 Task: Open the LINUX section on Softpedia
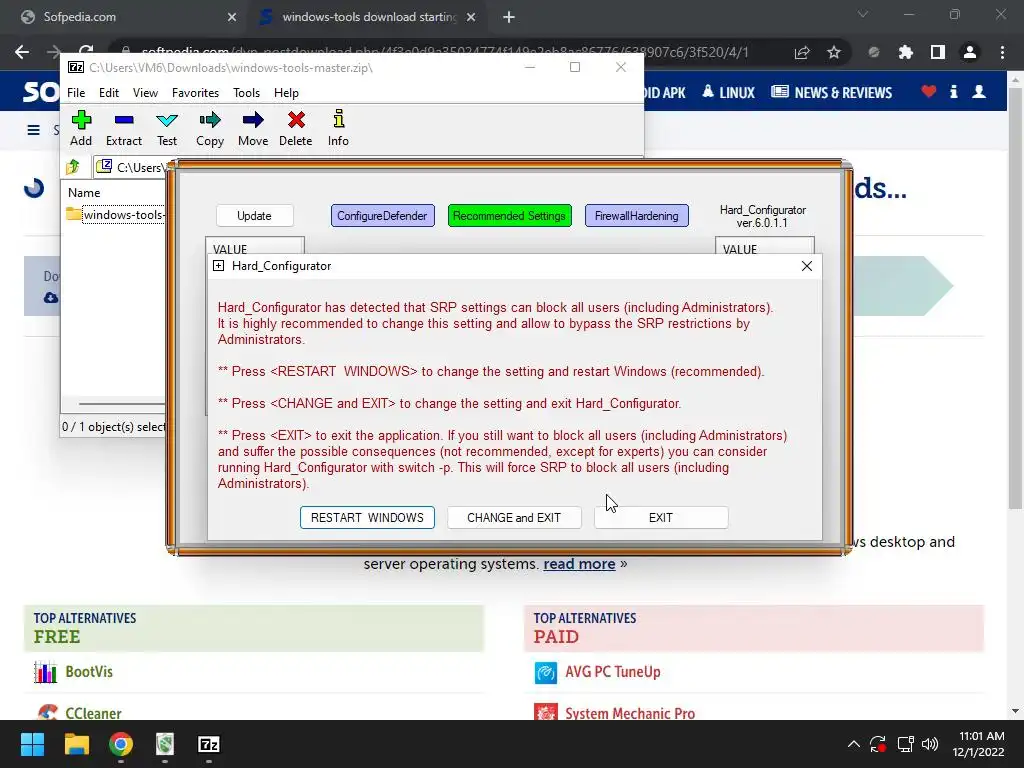coord(728,93)
